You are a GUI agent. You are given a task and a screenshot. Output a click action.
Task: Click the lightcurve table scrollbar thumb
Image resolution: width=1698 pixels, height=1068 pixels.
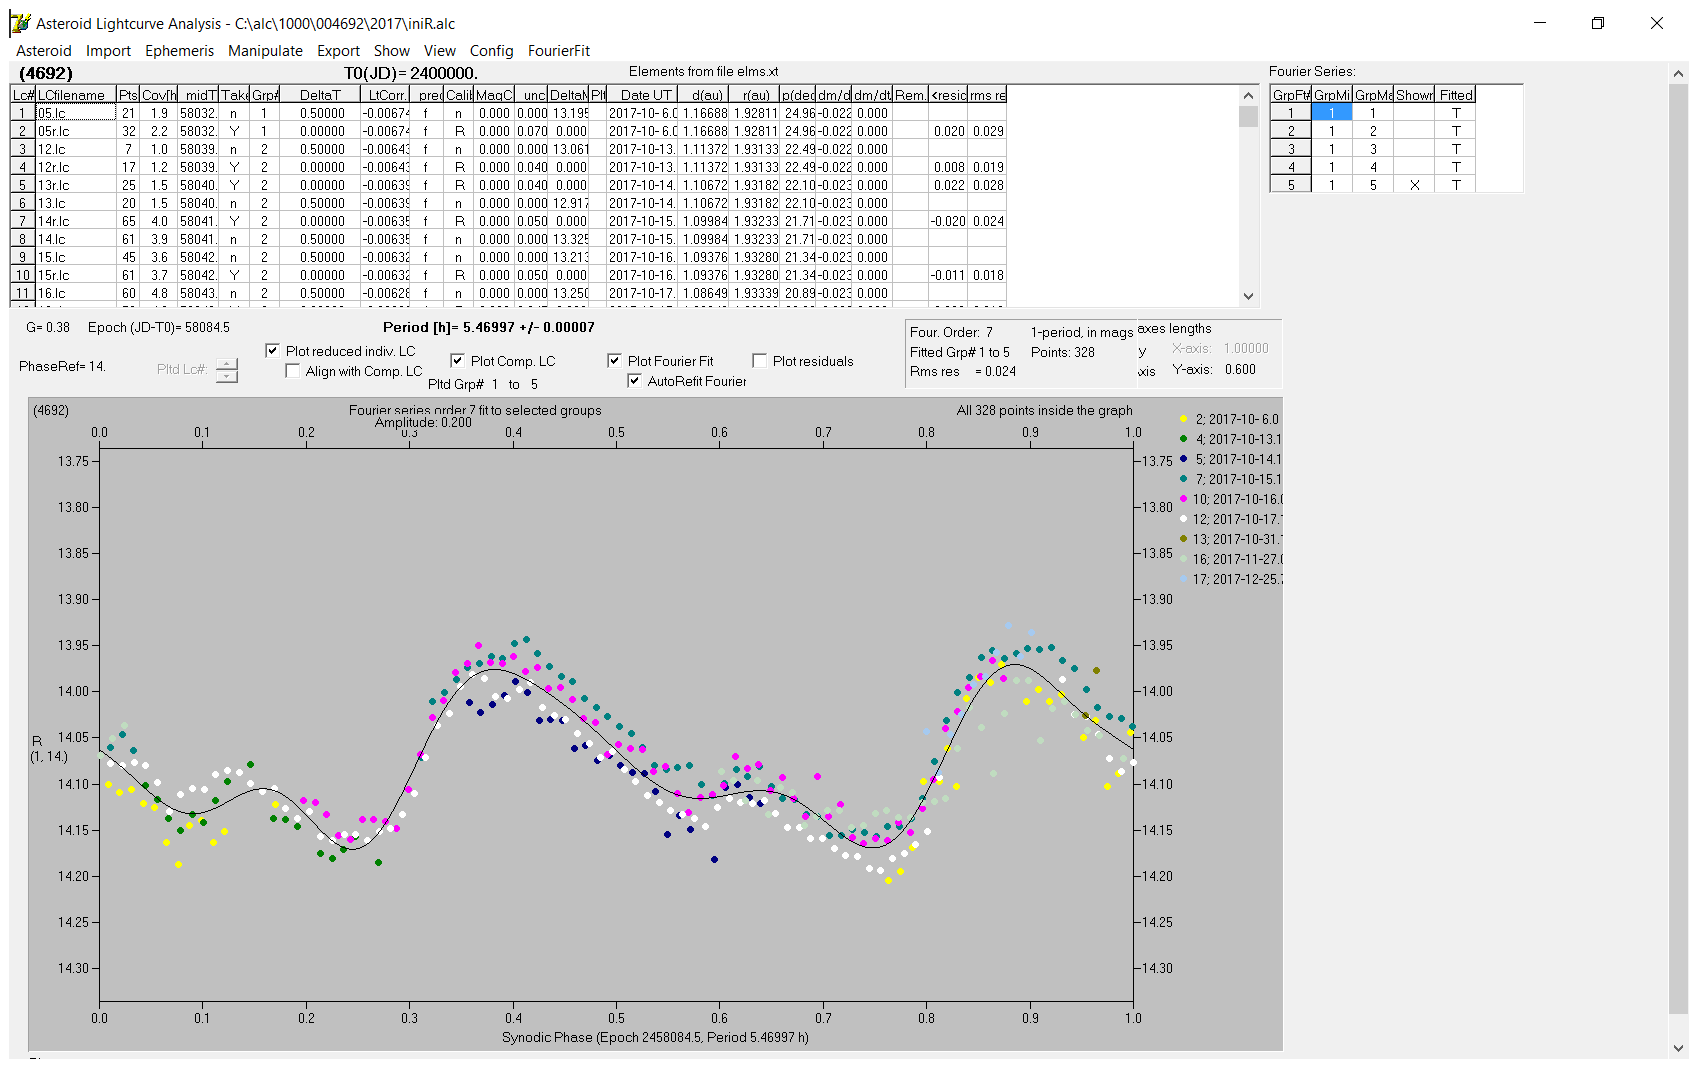[x=1248, y=116]
